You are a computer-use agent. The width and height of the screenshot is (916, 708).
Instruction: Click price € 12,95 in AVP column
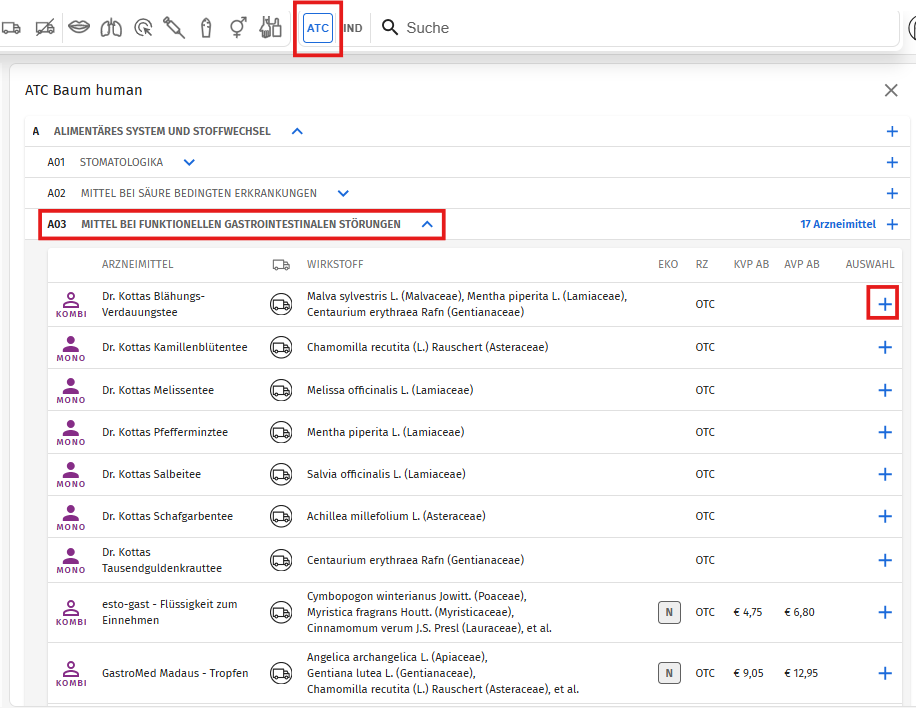coord(801,674)
